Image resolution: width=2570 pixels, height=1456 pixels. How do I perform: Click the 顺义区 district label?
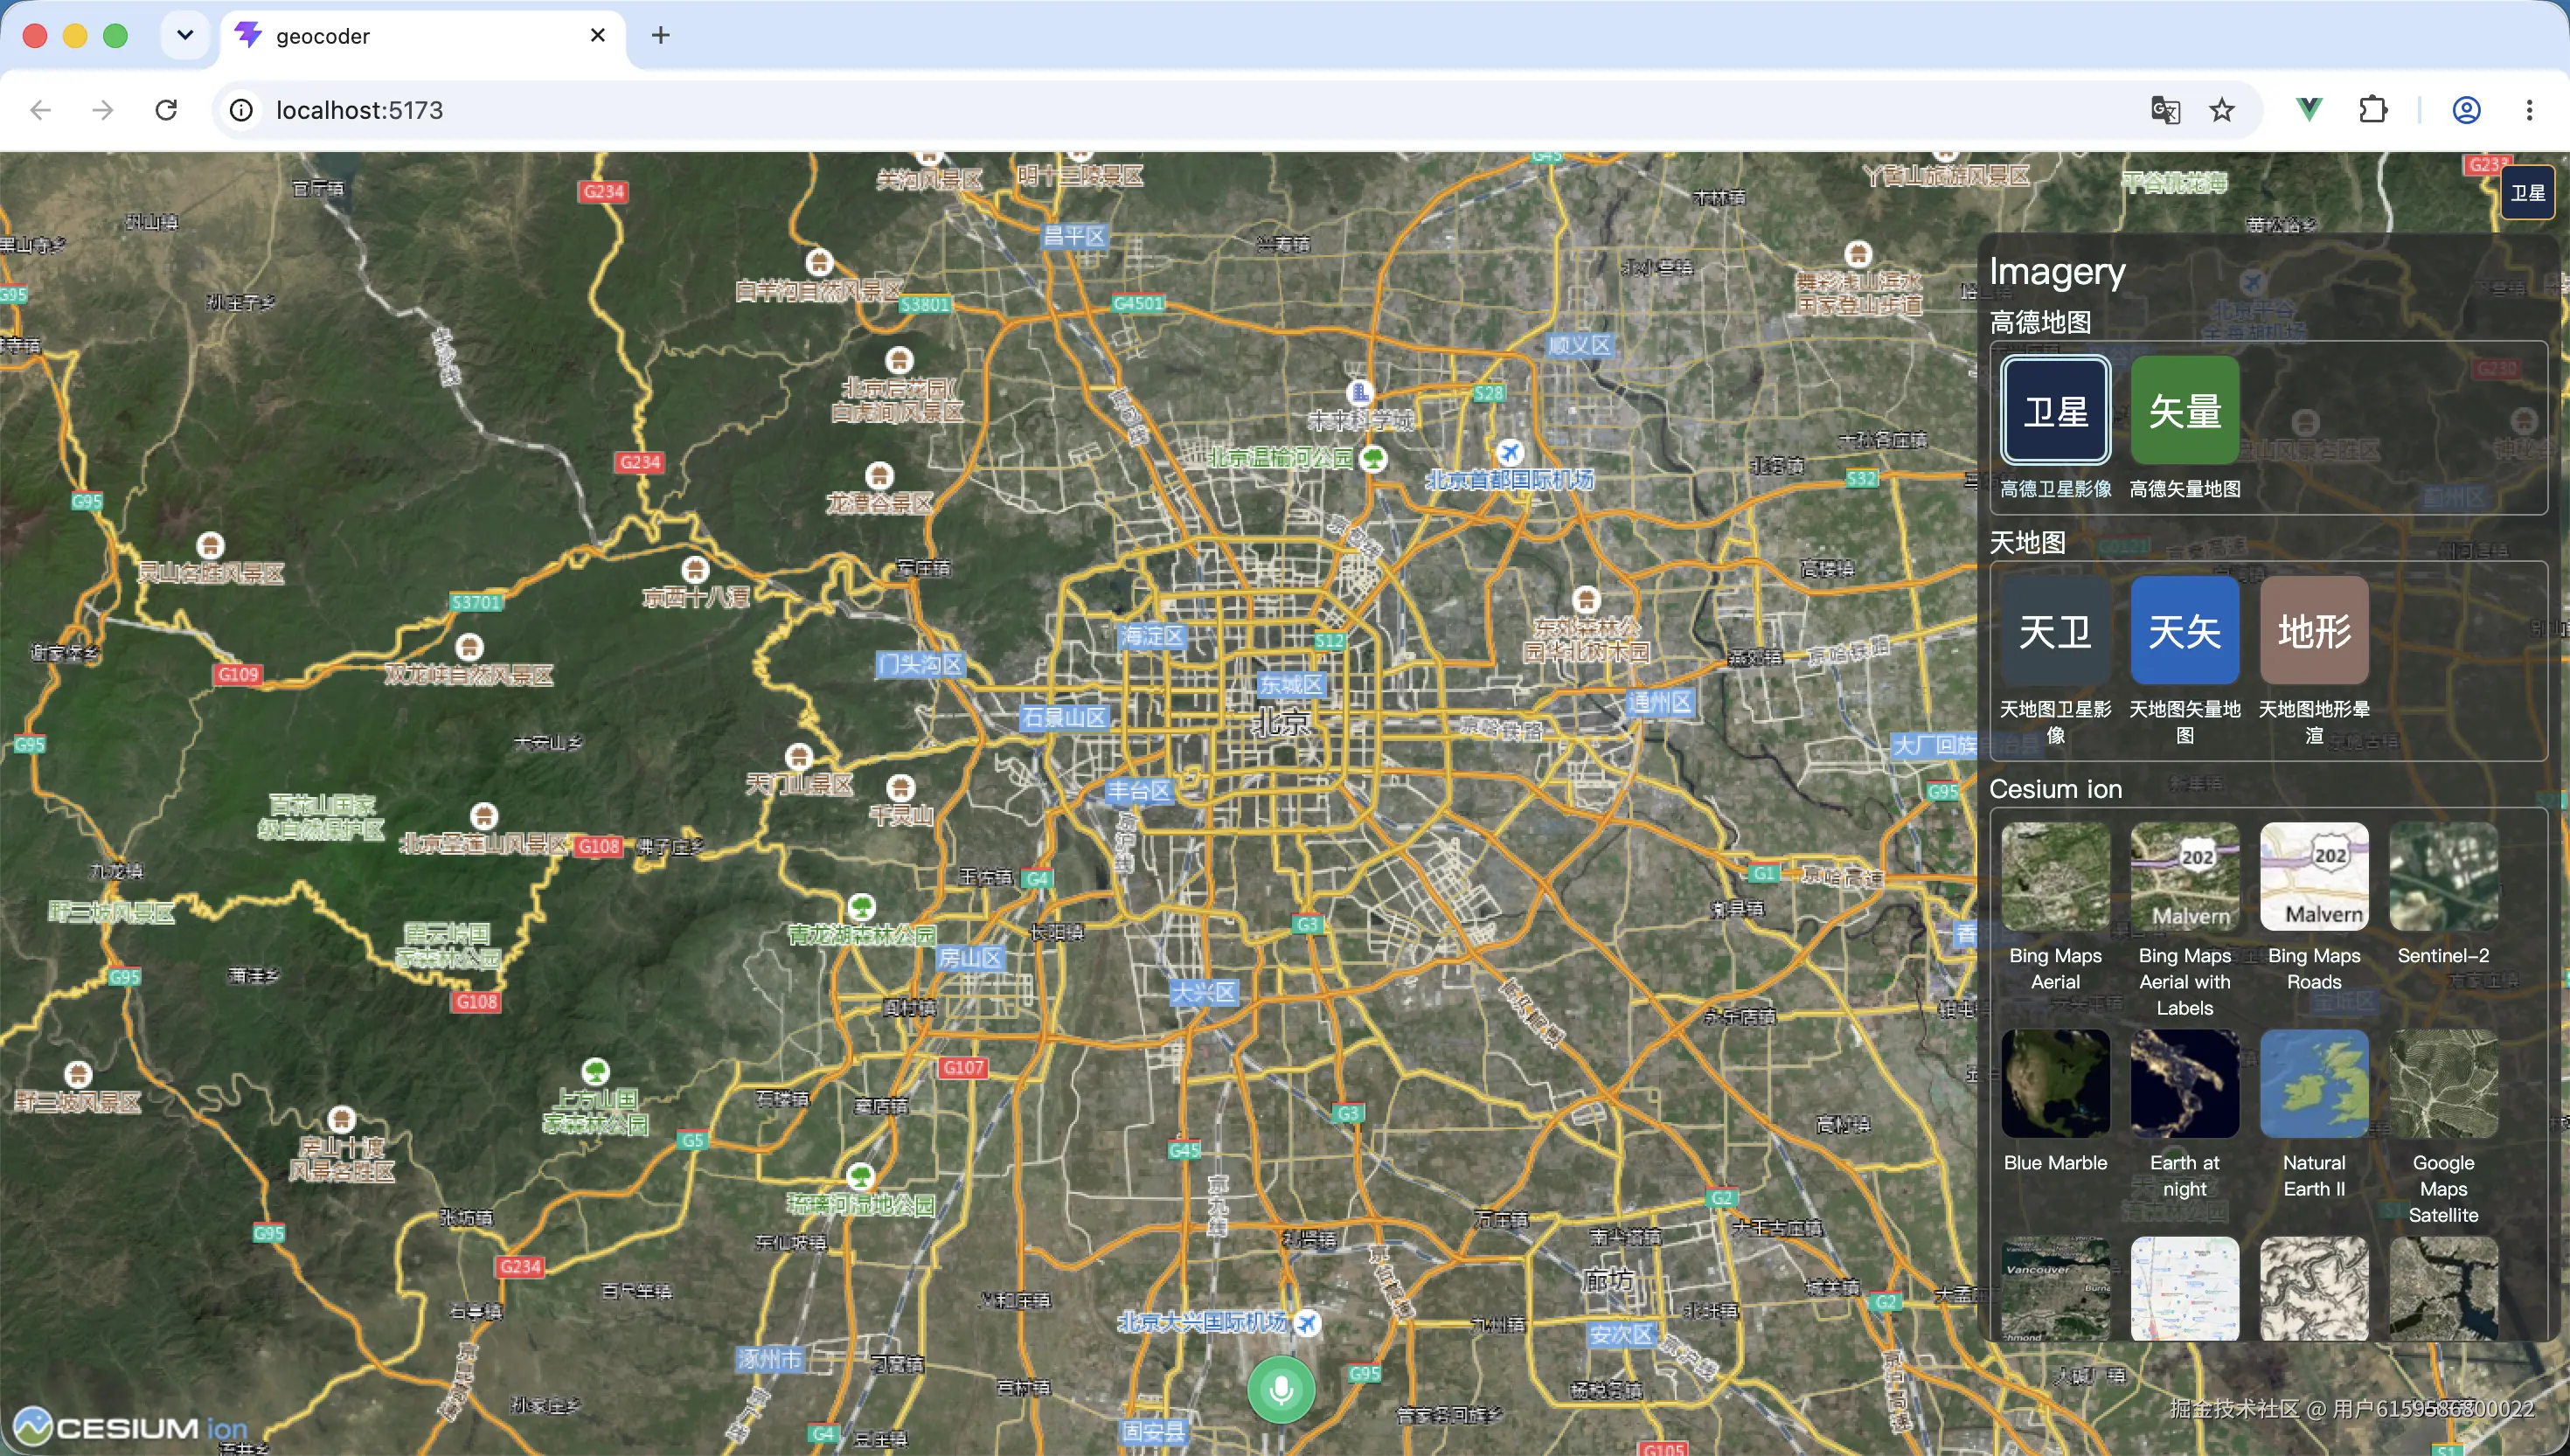tap(1579, 345)
